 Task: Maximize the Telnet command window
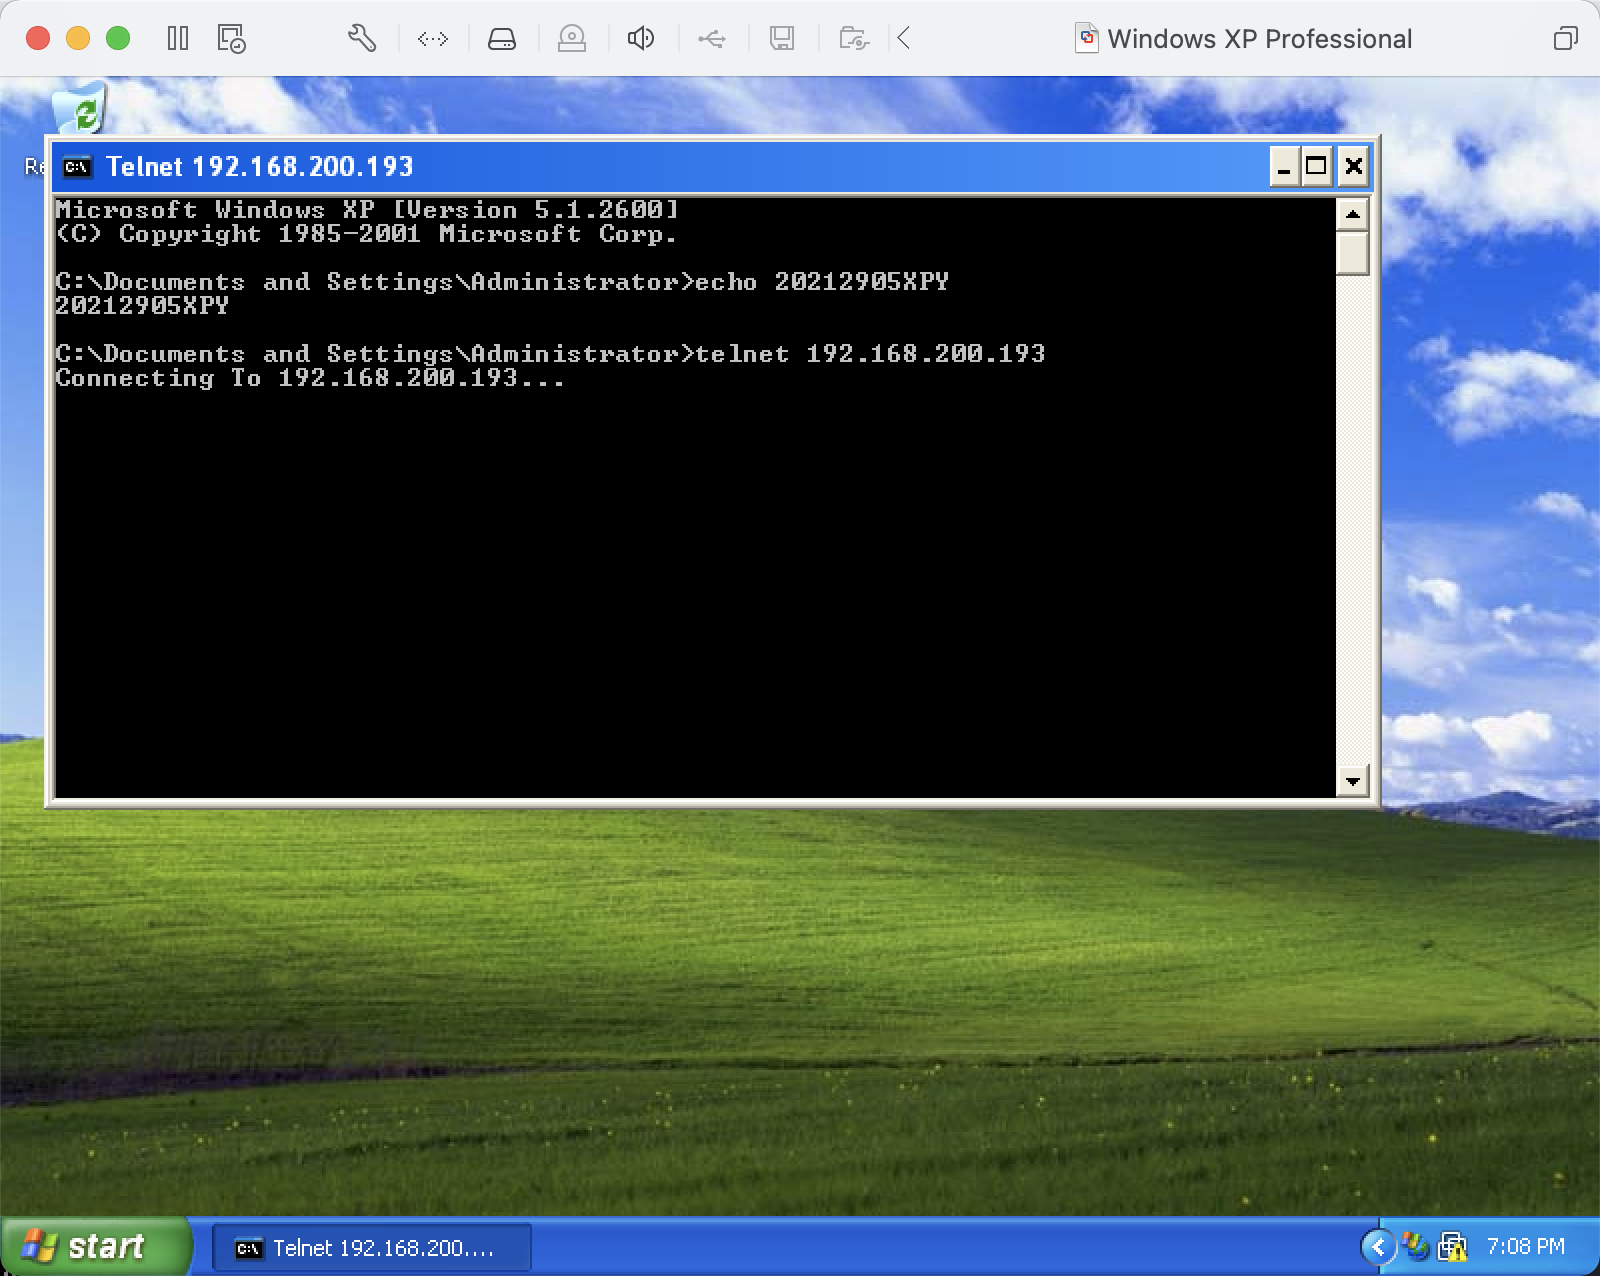click(1317, 166)
